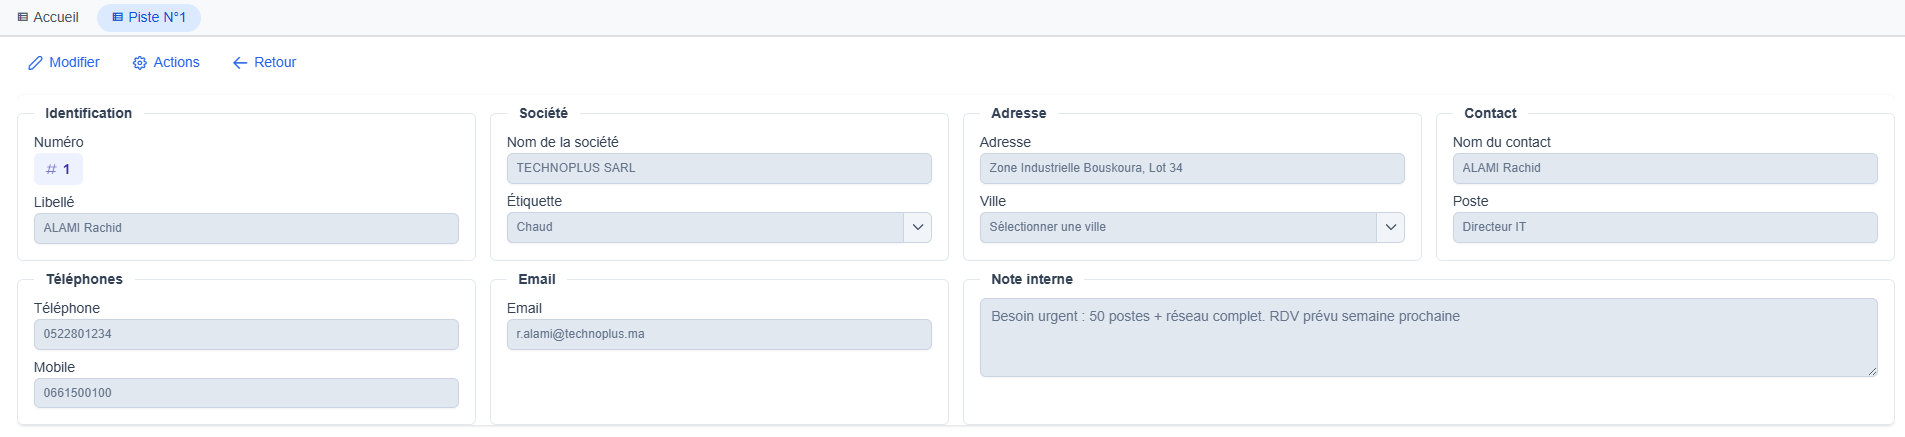Click the Identification section title

[x=88, y=113]
